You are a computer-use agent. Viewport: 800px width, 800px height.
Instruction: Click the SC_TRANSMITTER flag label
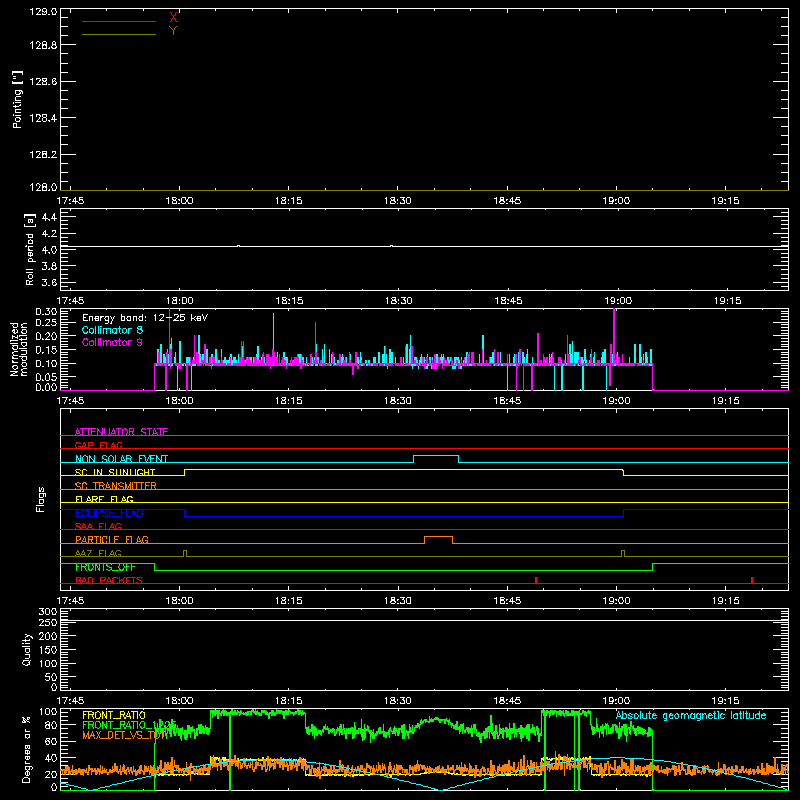click(116, 485)
